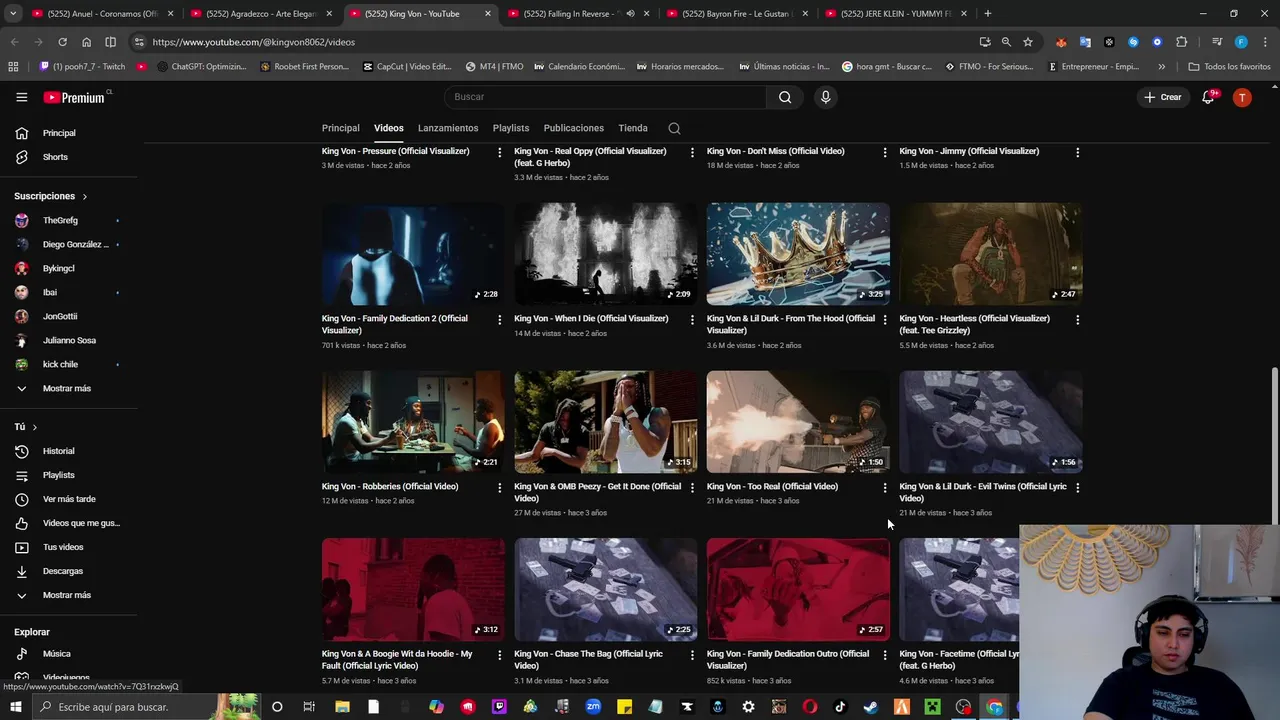Expand Mostrar más under Tú section

tap(69, 595)
